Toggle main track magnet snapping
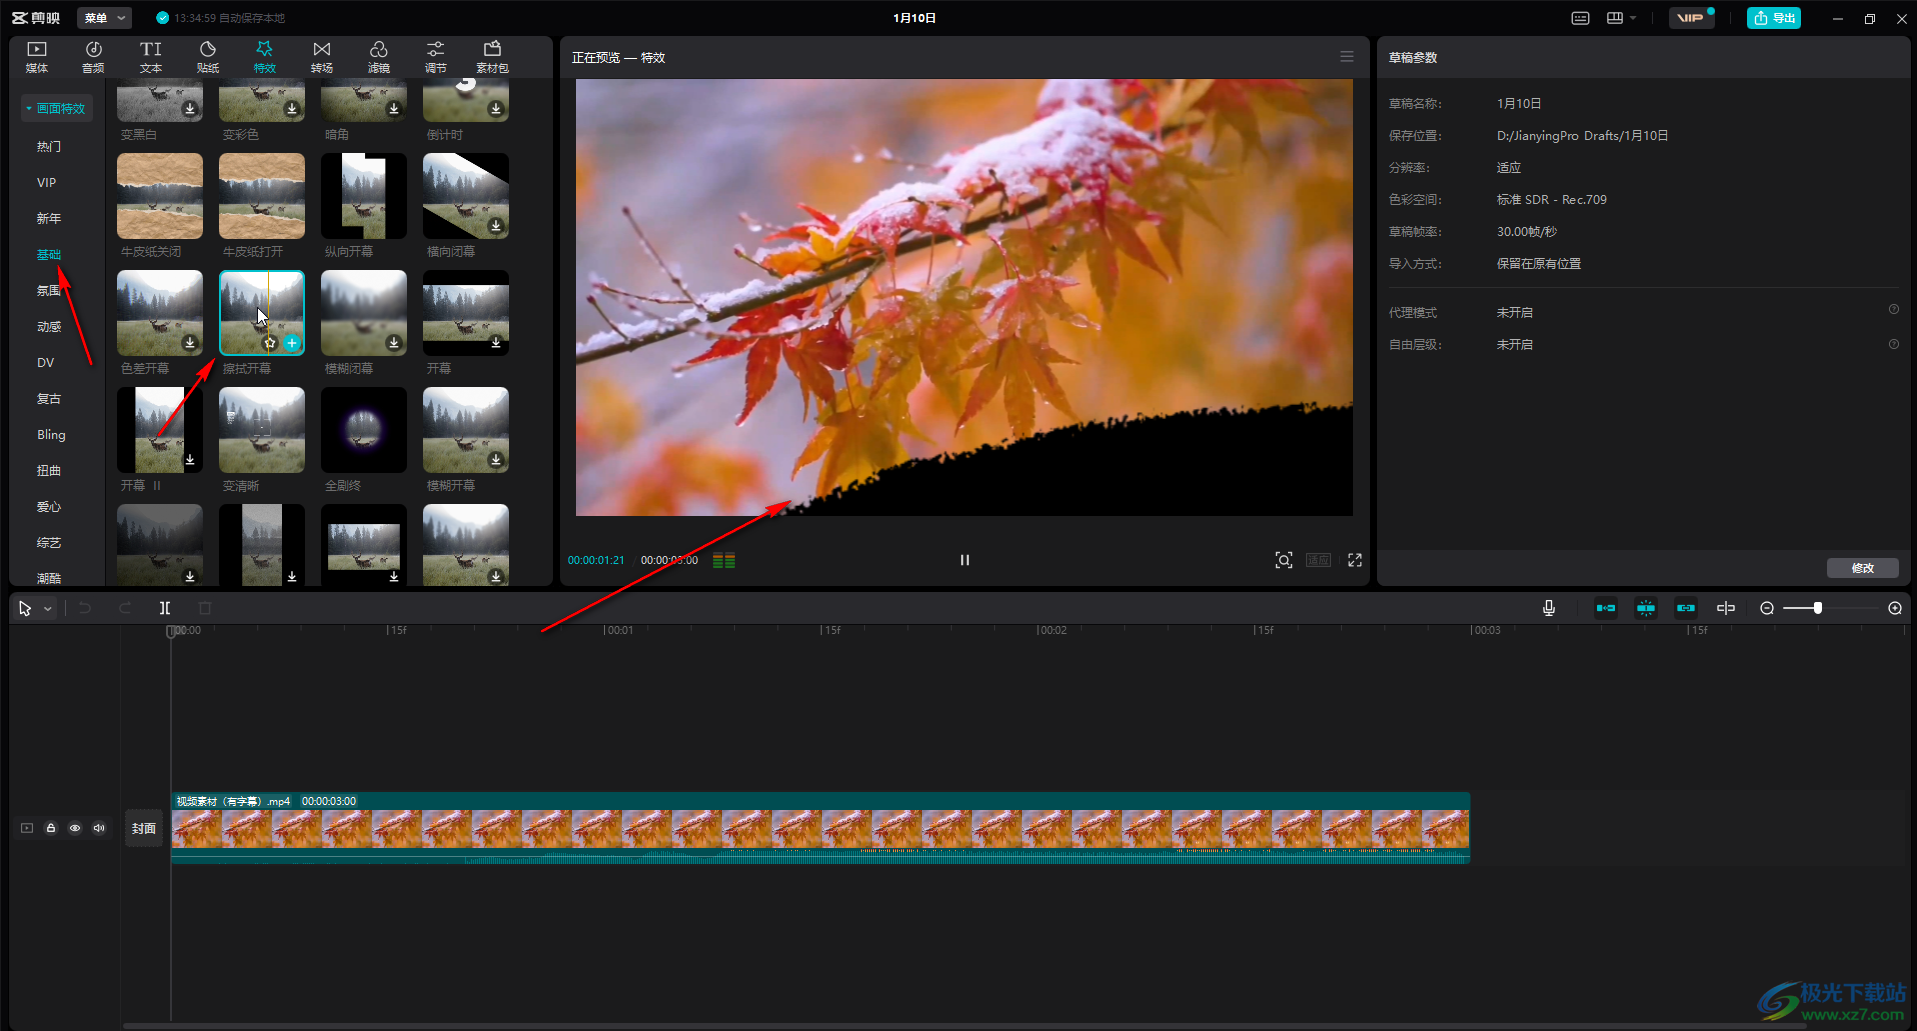 [1606, 608]
